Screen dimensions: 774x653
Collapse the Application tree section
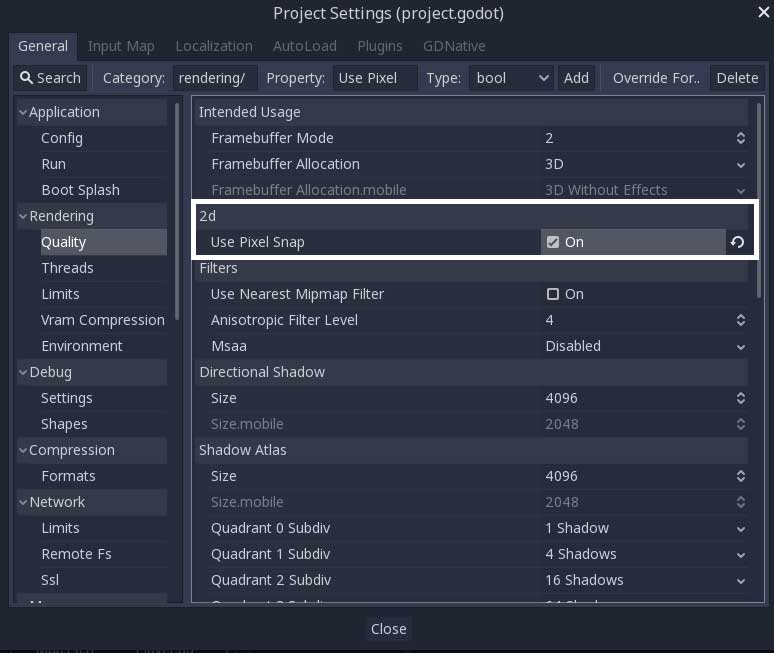tap(23, 112)
